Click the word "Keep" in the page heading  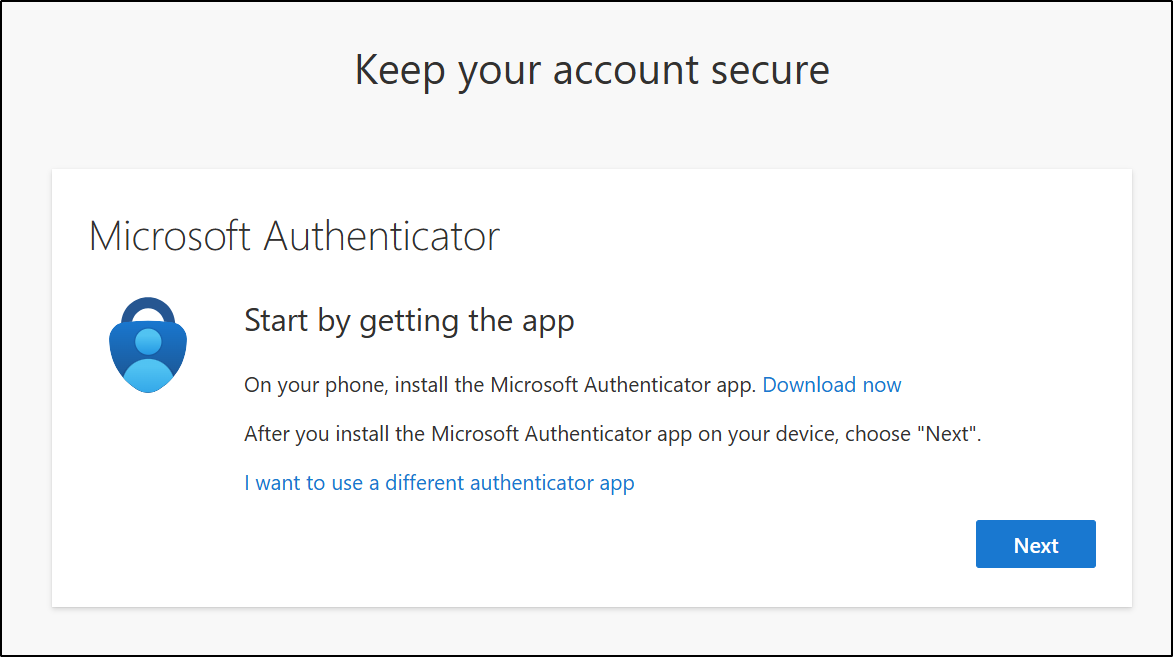point(400,70)
